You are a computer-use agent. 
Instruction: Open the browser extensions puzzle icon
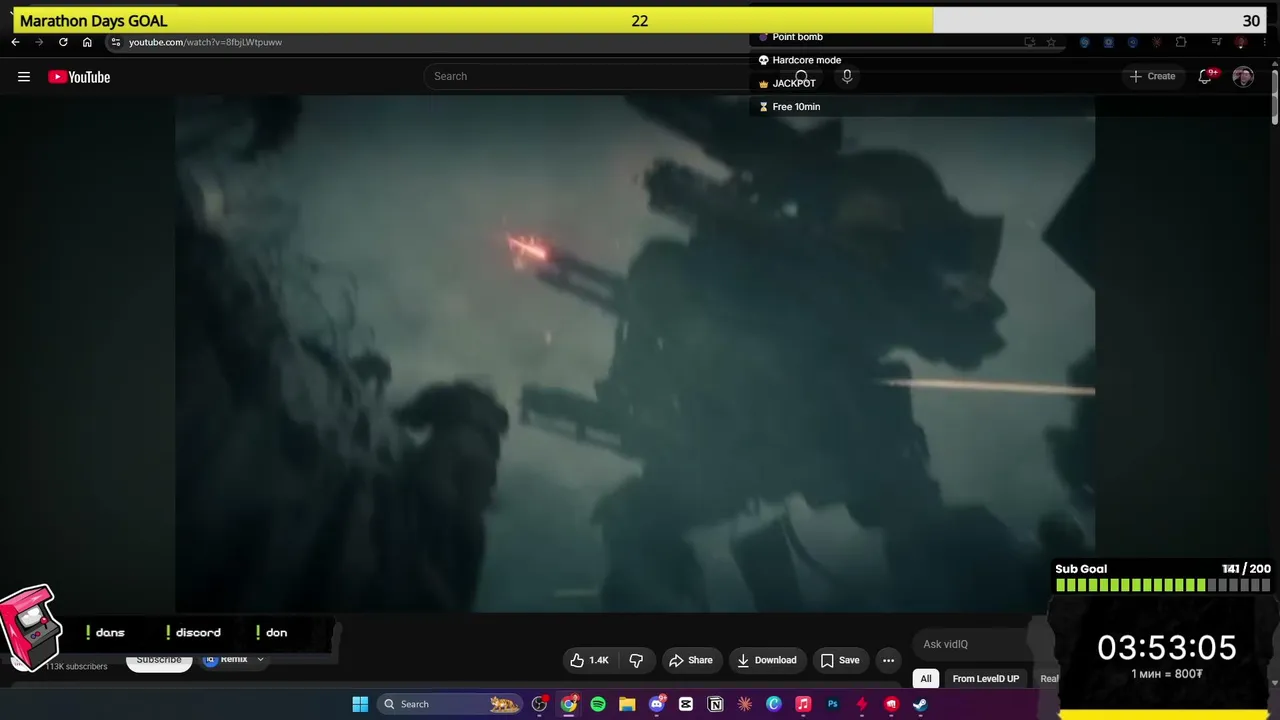pos(1181,42)
